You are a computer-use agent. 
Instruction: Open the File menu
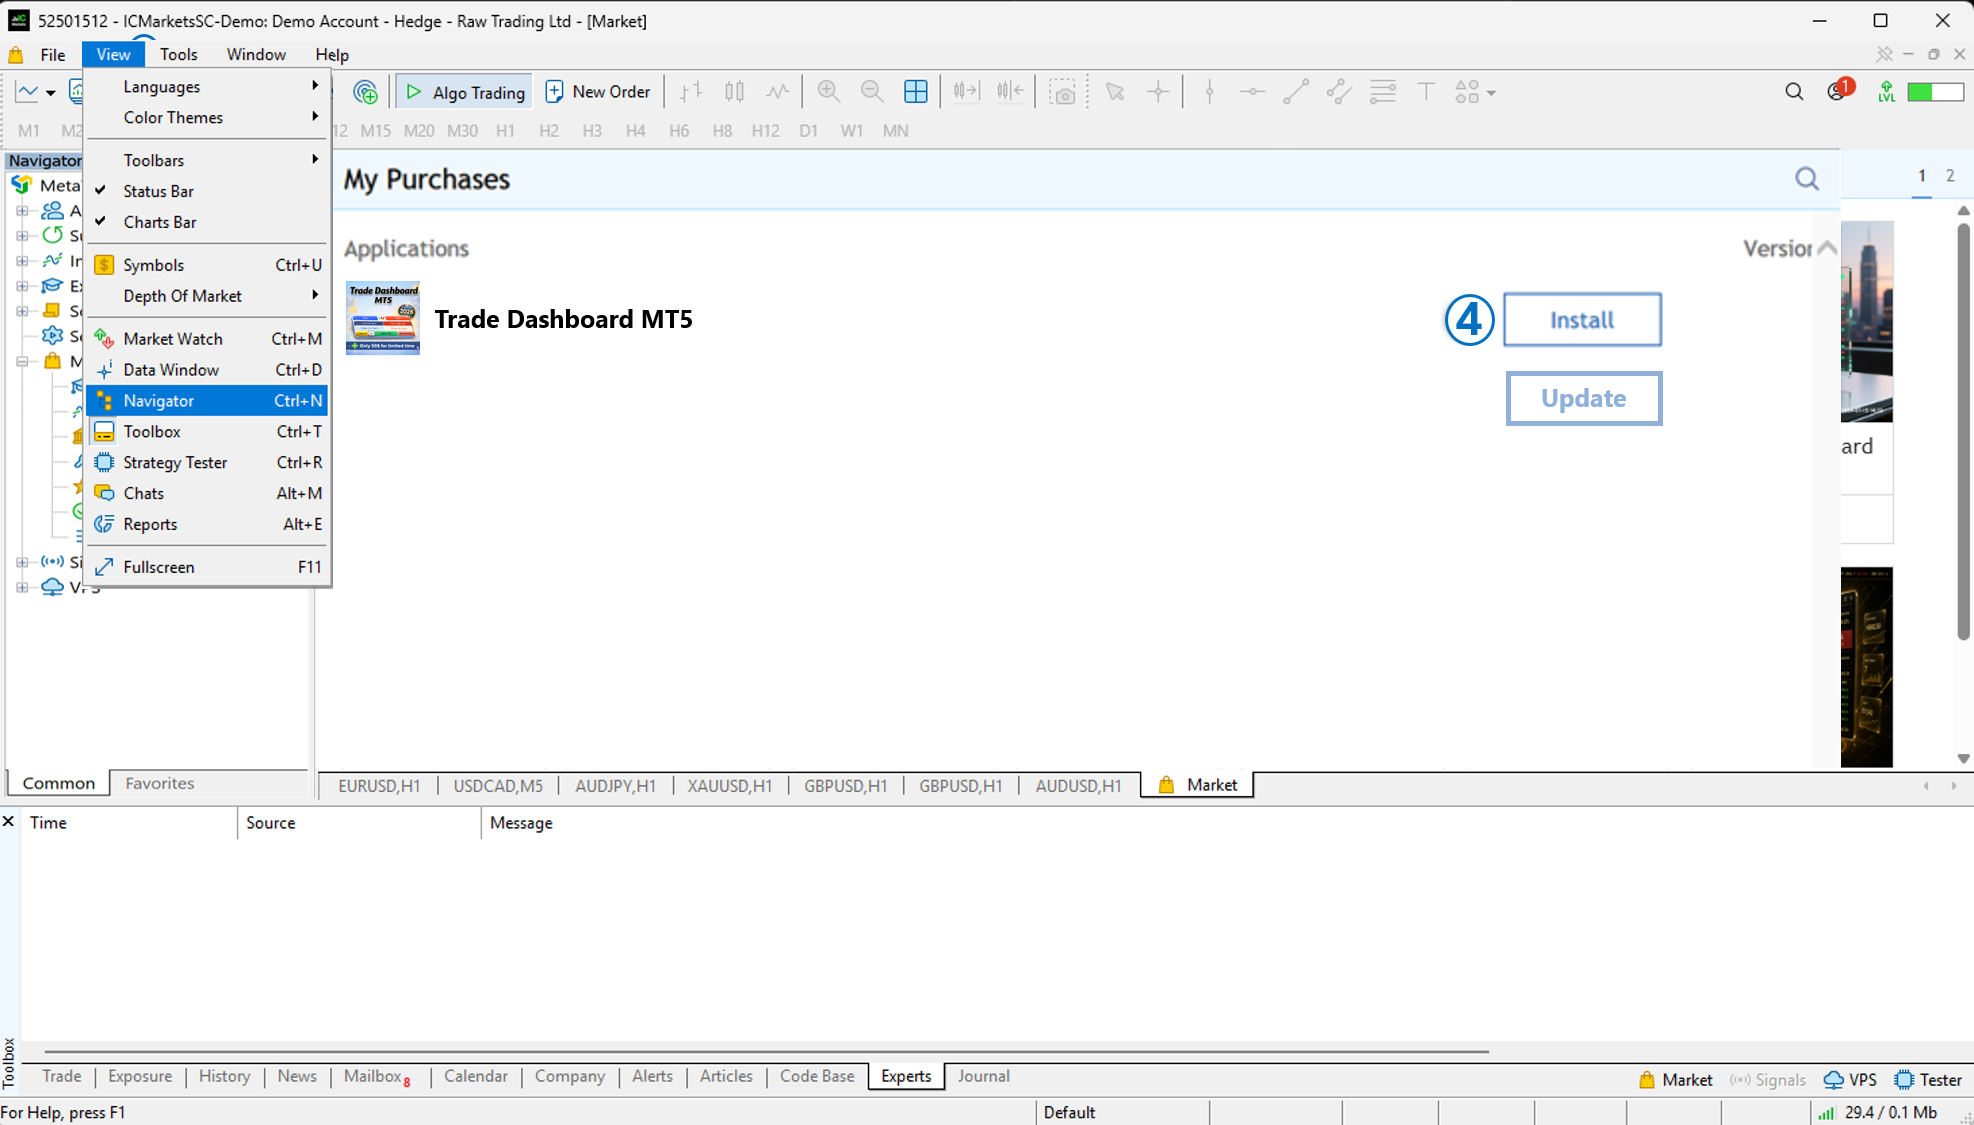53,55
